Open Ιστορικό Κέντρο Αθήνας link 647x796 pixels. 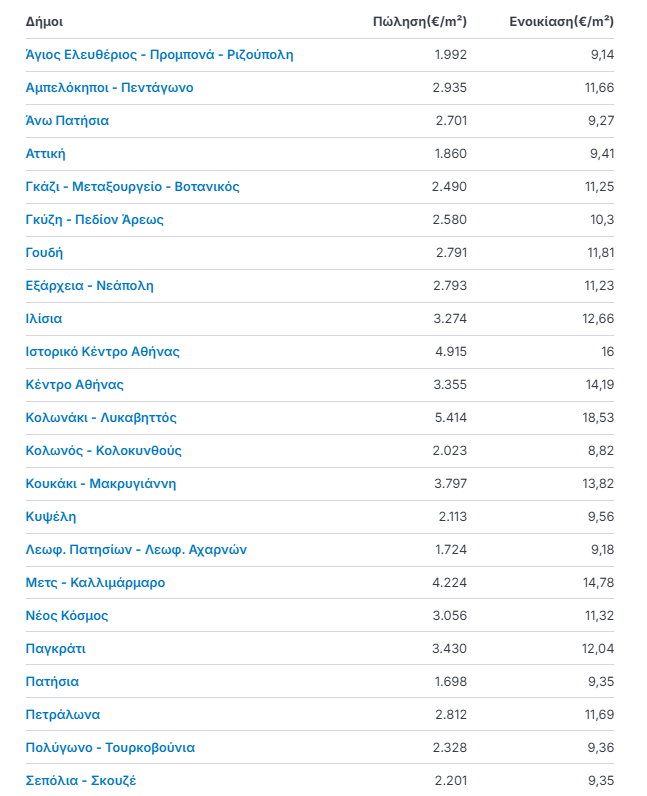(x=102, y=352)
